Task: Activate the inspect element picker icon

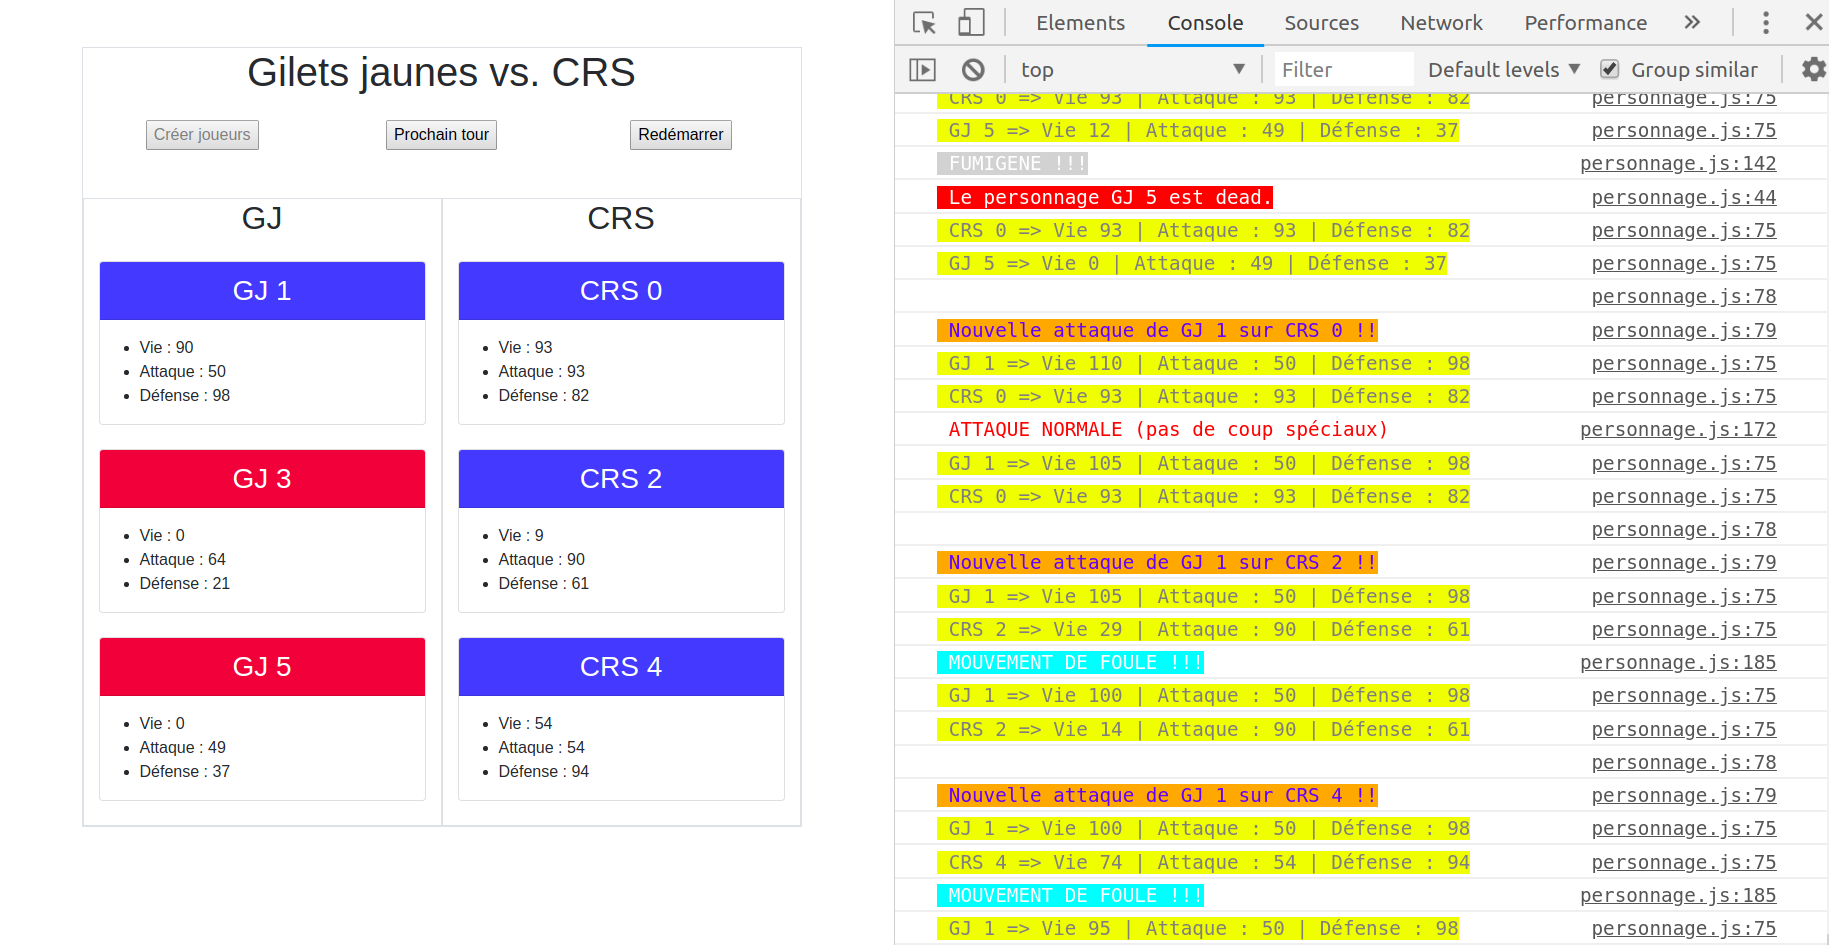Action: click(924, 23)
